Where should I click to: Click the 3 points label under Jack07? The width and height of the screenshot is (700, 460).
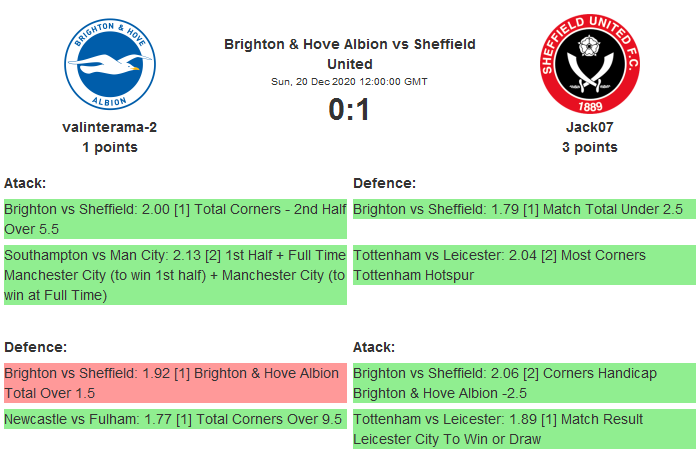coord(589,147)
